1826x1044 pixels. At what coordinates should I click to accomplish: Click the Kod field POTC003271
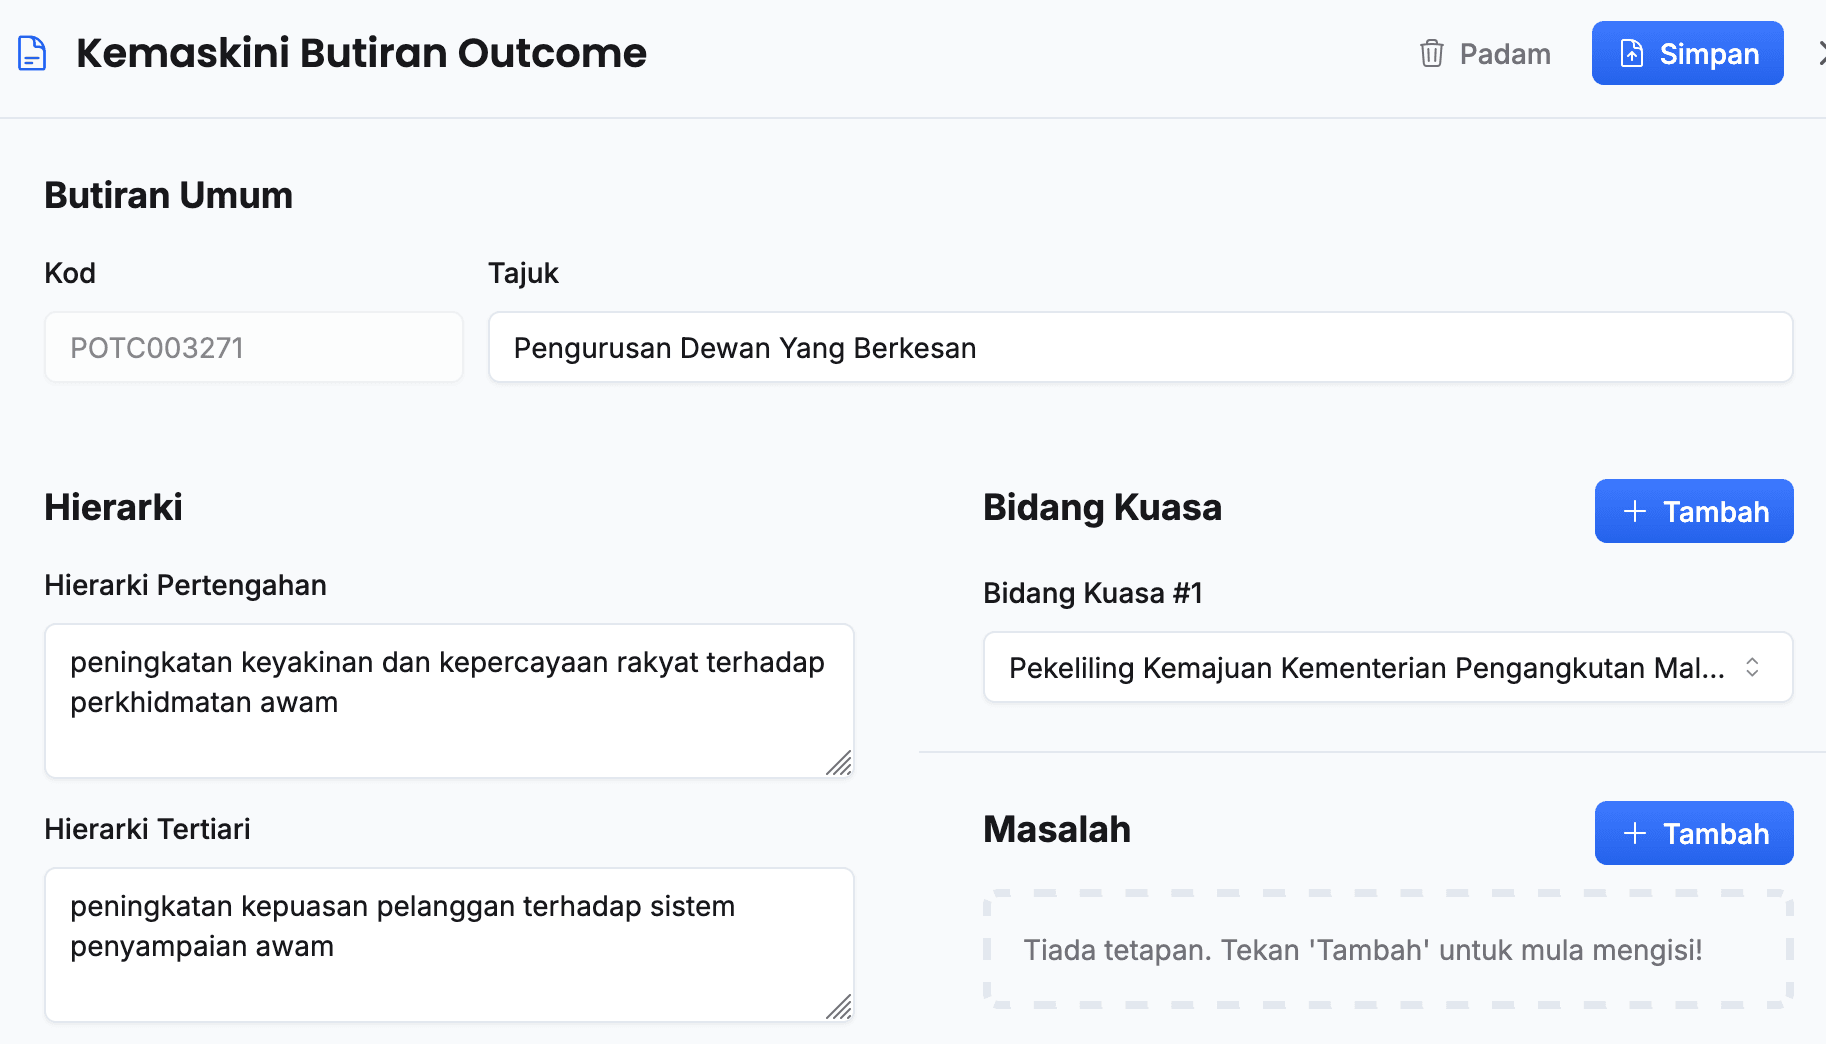(253, 347)
